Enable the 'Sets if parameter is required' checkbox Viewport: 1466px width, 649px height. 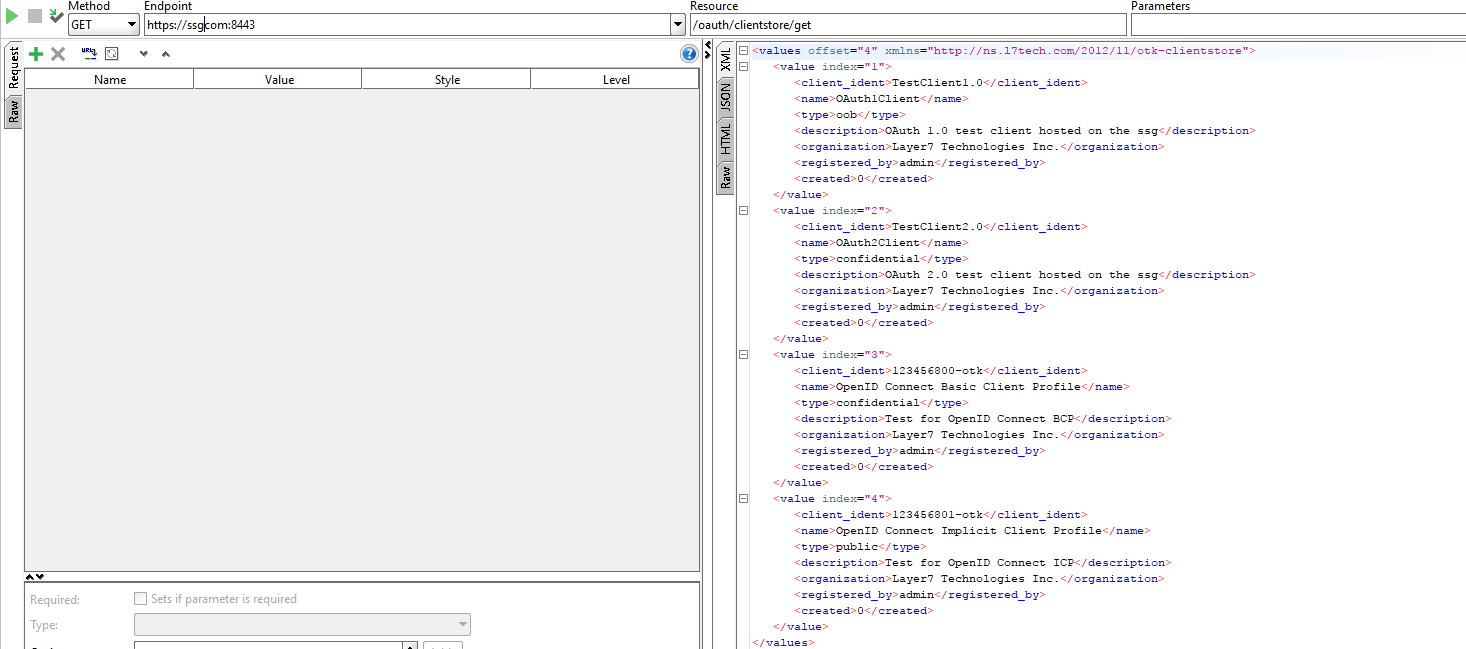tap(140, 598)
